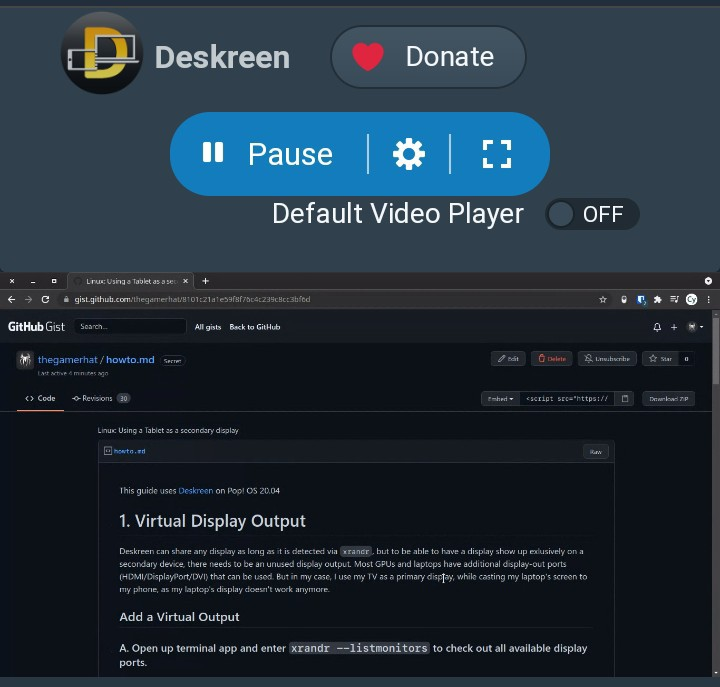Click the '1. Virtual Display Output' heading
The width and height of the screenshot is (720, 687).
click(x=212, y=521)
